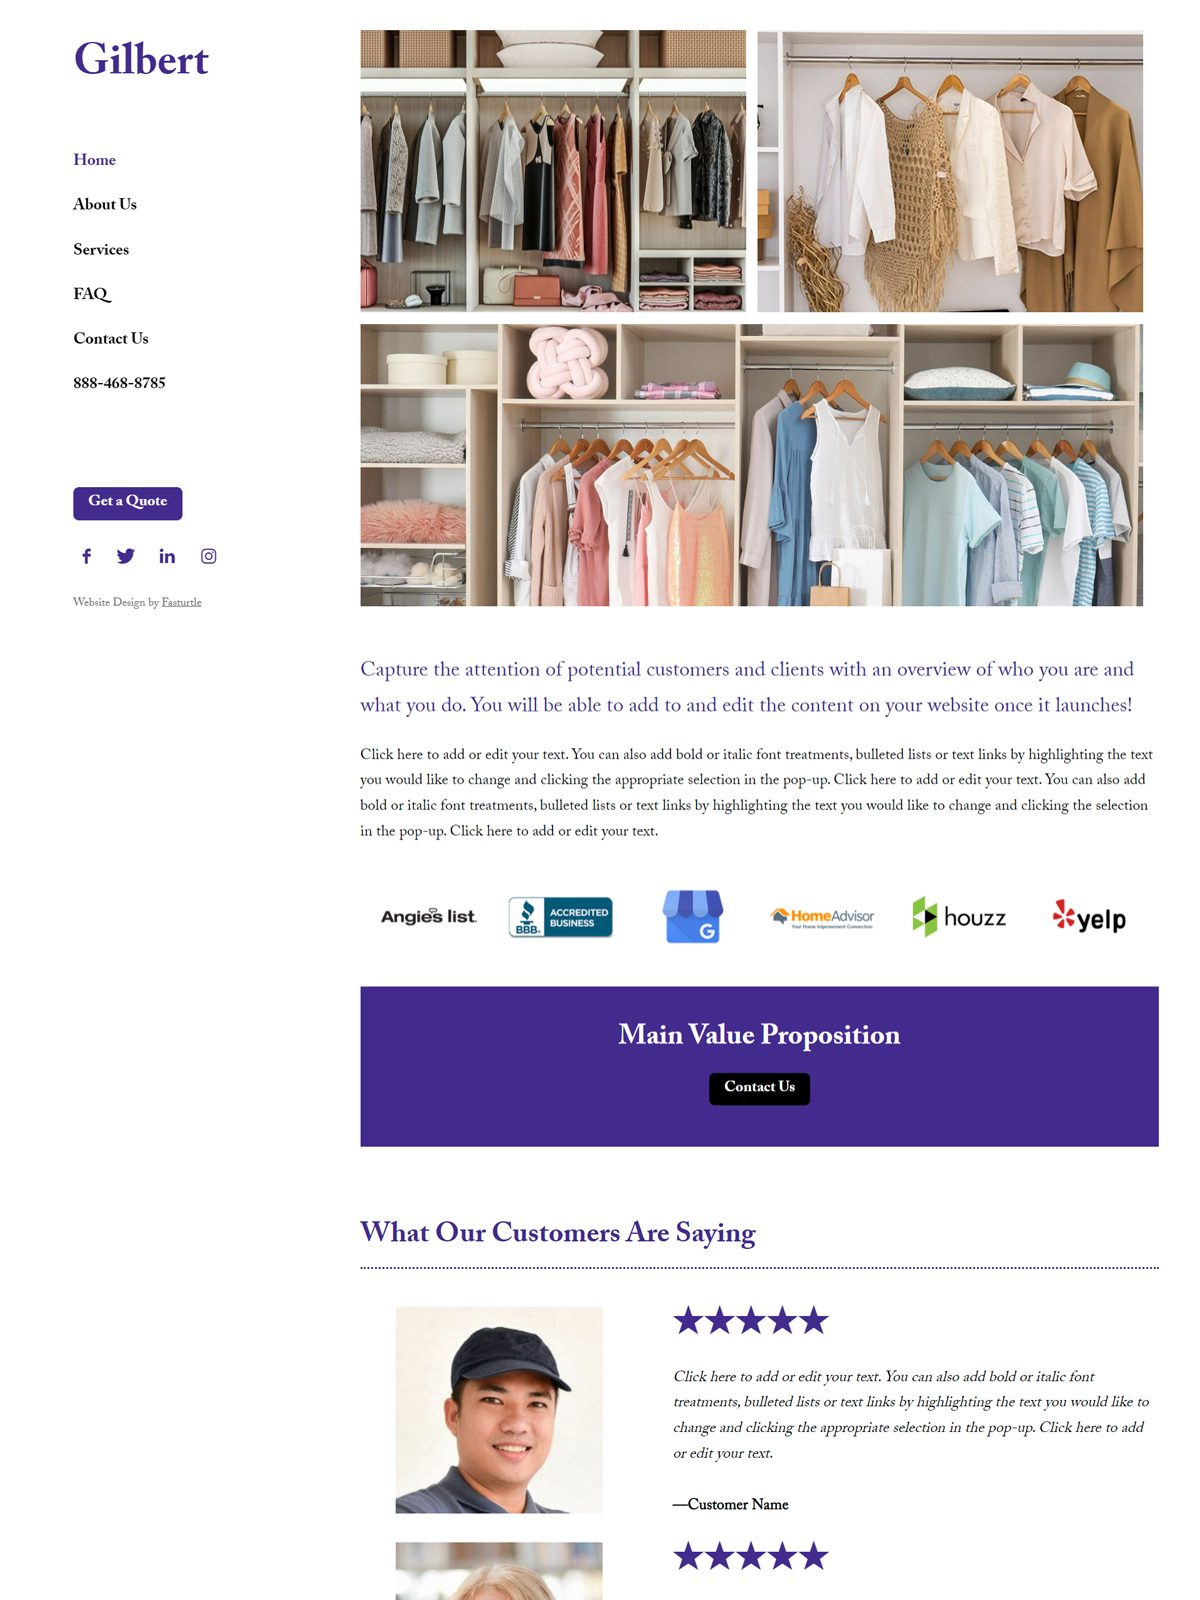The image size is (1200, 1600).
Task: Click the HomeAdvisor logo
Action: tap(822, 917)
